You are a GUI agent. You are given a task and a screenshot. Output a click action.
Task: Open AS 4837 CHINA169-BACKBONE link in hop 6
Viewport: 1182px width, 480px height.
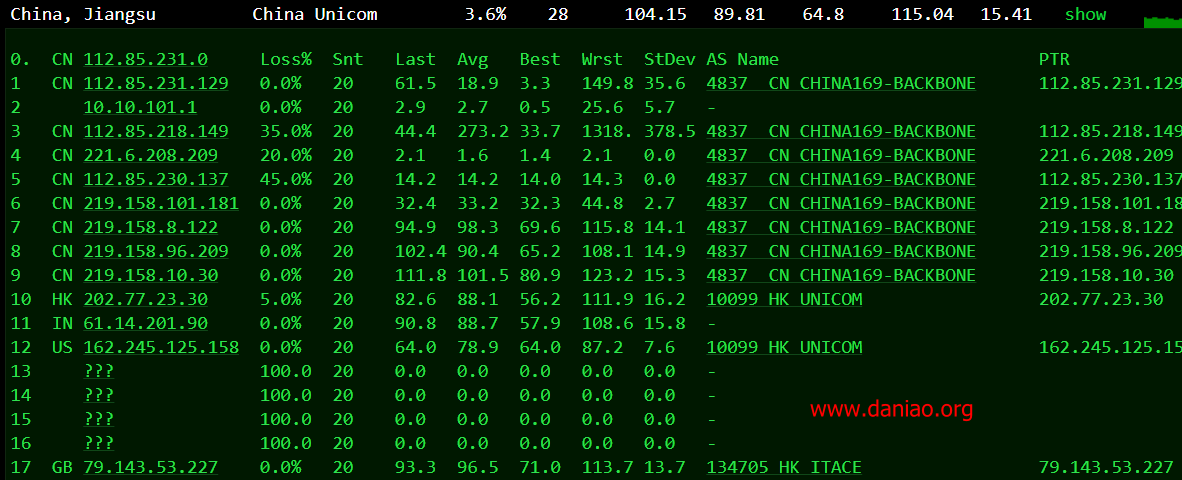pos(841,203)
